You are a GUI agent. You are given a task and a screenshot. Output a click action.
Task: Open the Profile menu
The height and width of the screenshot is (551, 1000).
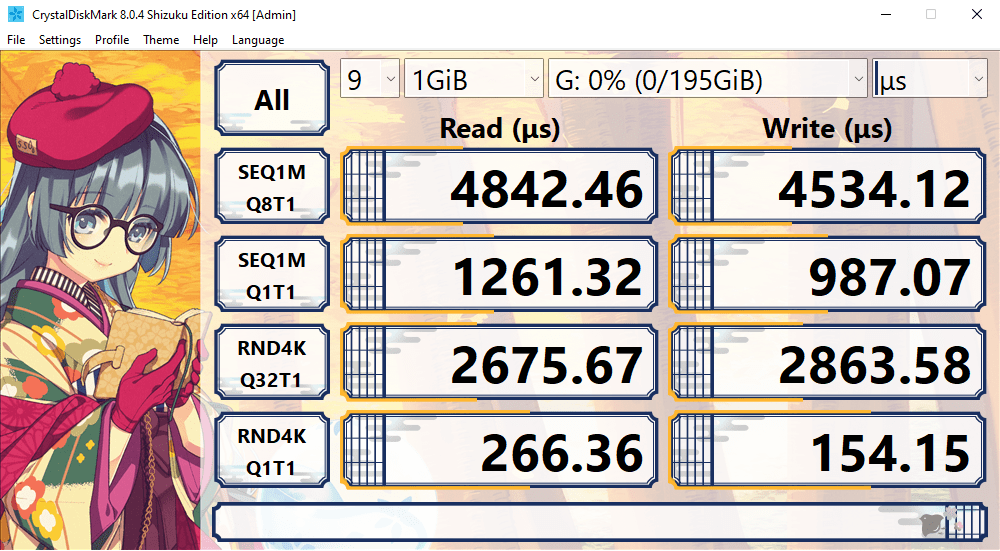(x=112, y=40)
